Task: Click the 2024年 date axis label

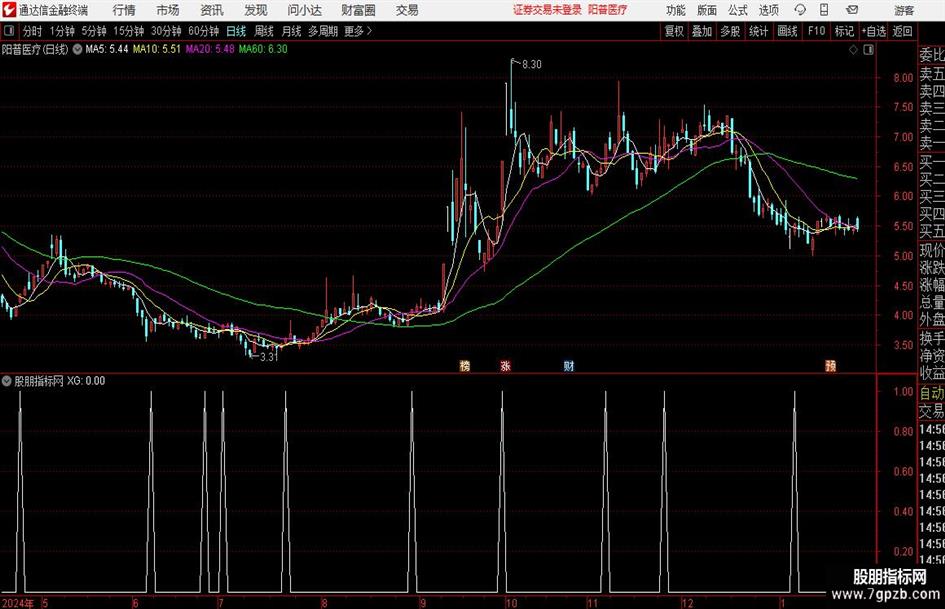Action: pyautogui.click(x=18, y=603)
